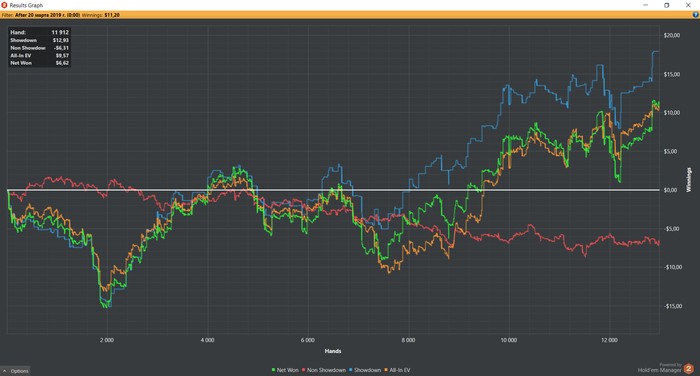Click the -$10,00 axis label
This screenshot has width=700, height=376.
coord(673,267)
